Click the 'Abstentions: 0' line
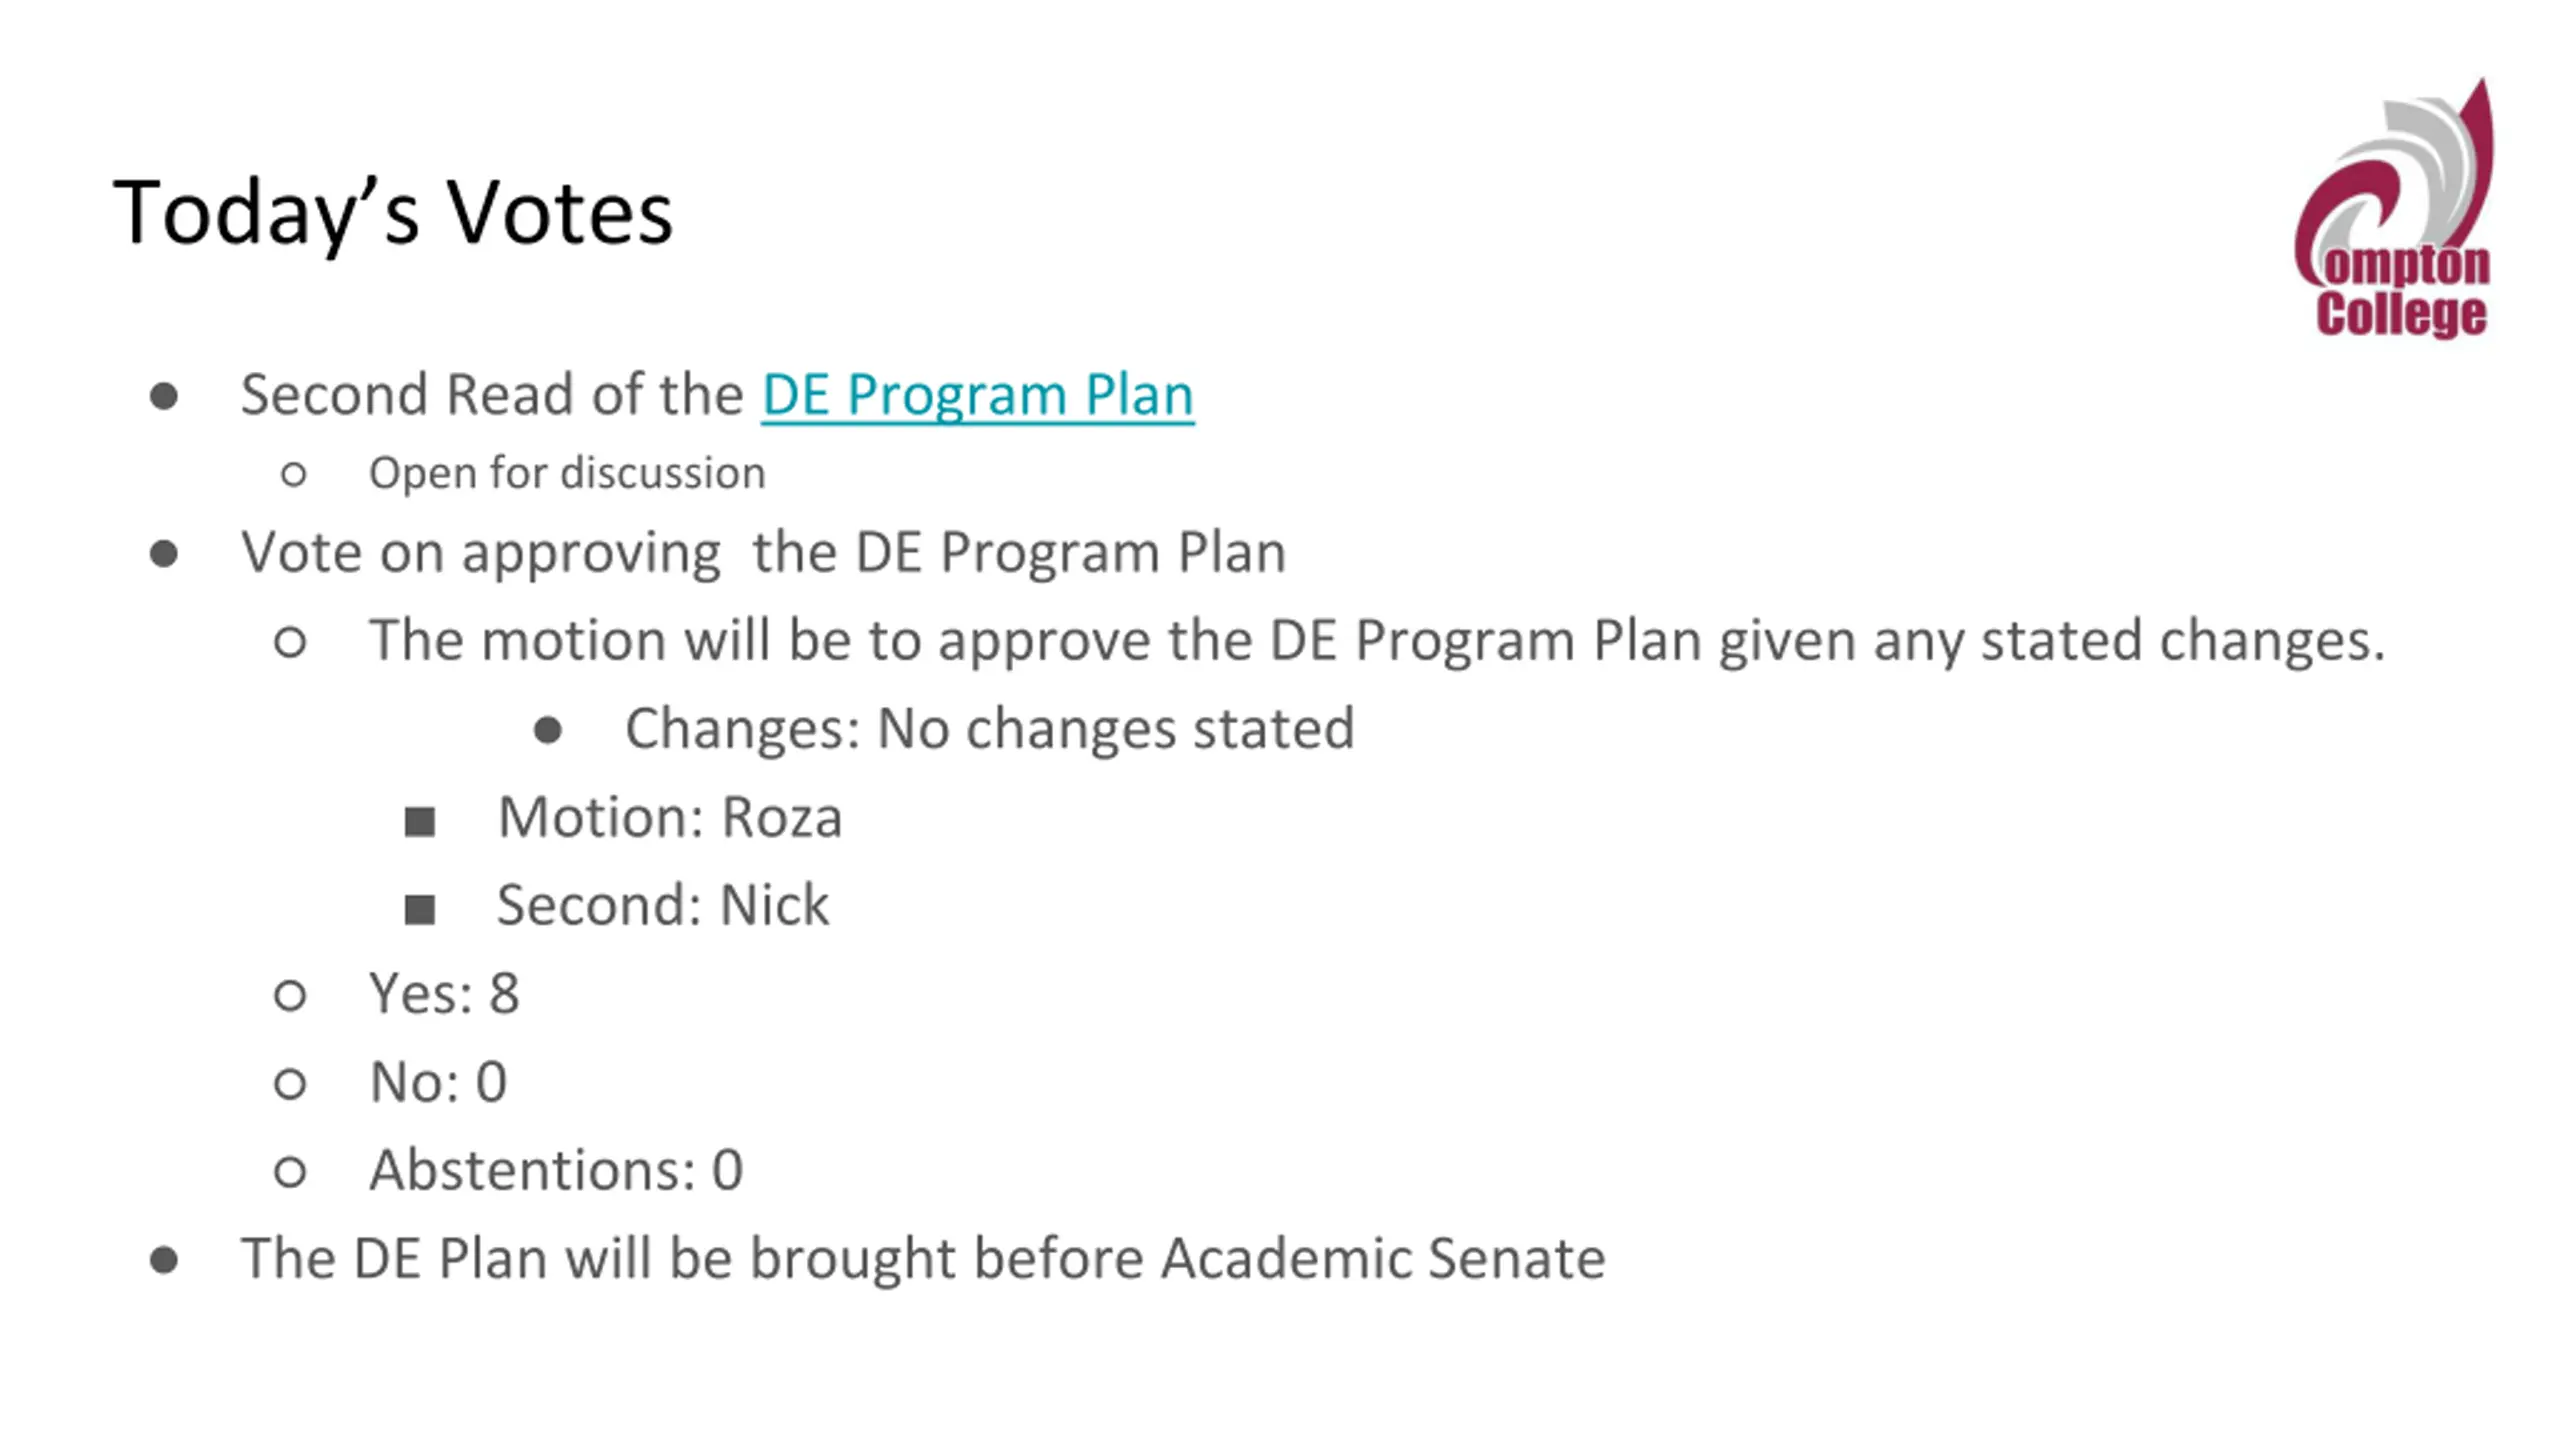 click(556, 1170)
